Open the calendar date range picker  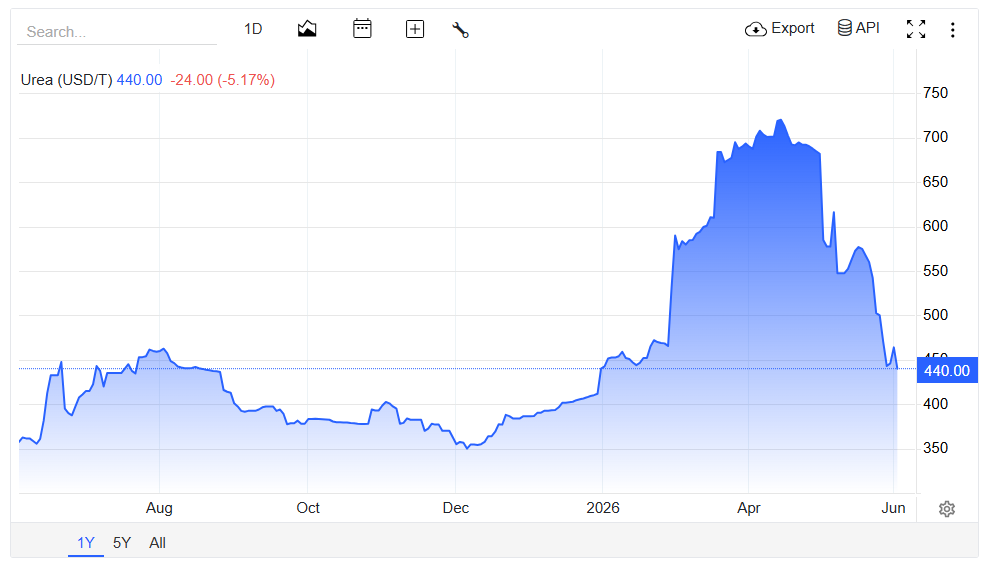point(362,29)
